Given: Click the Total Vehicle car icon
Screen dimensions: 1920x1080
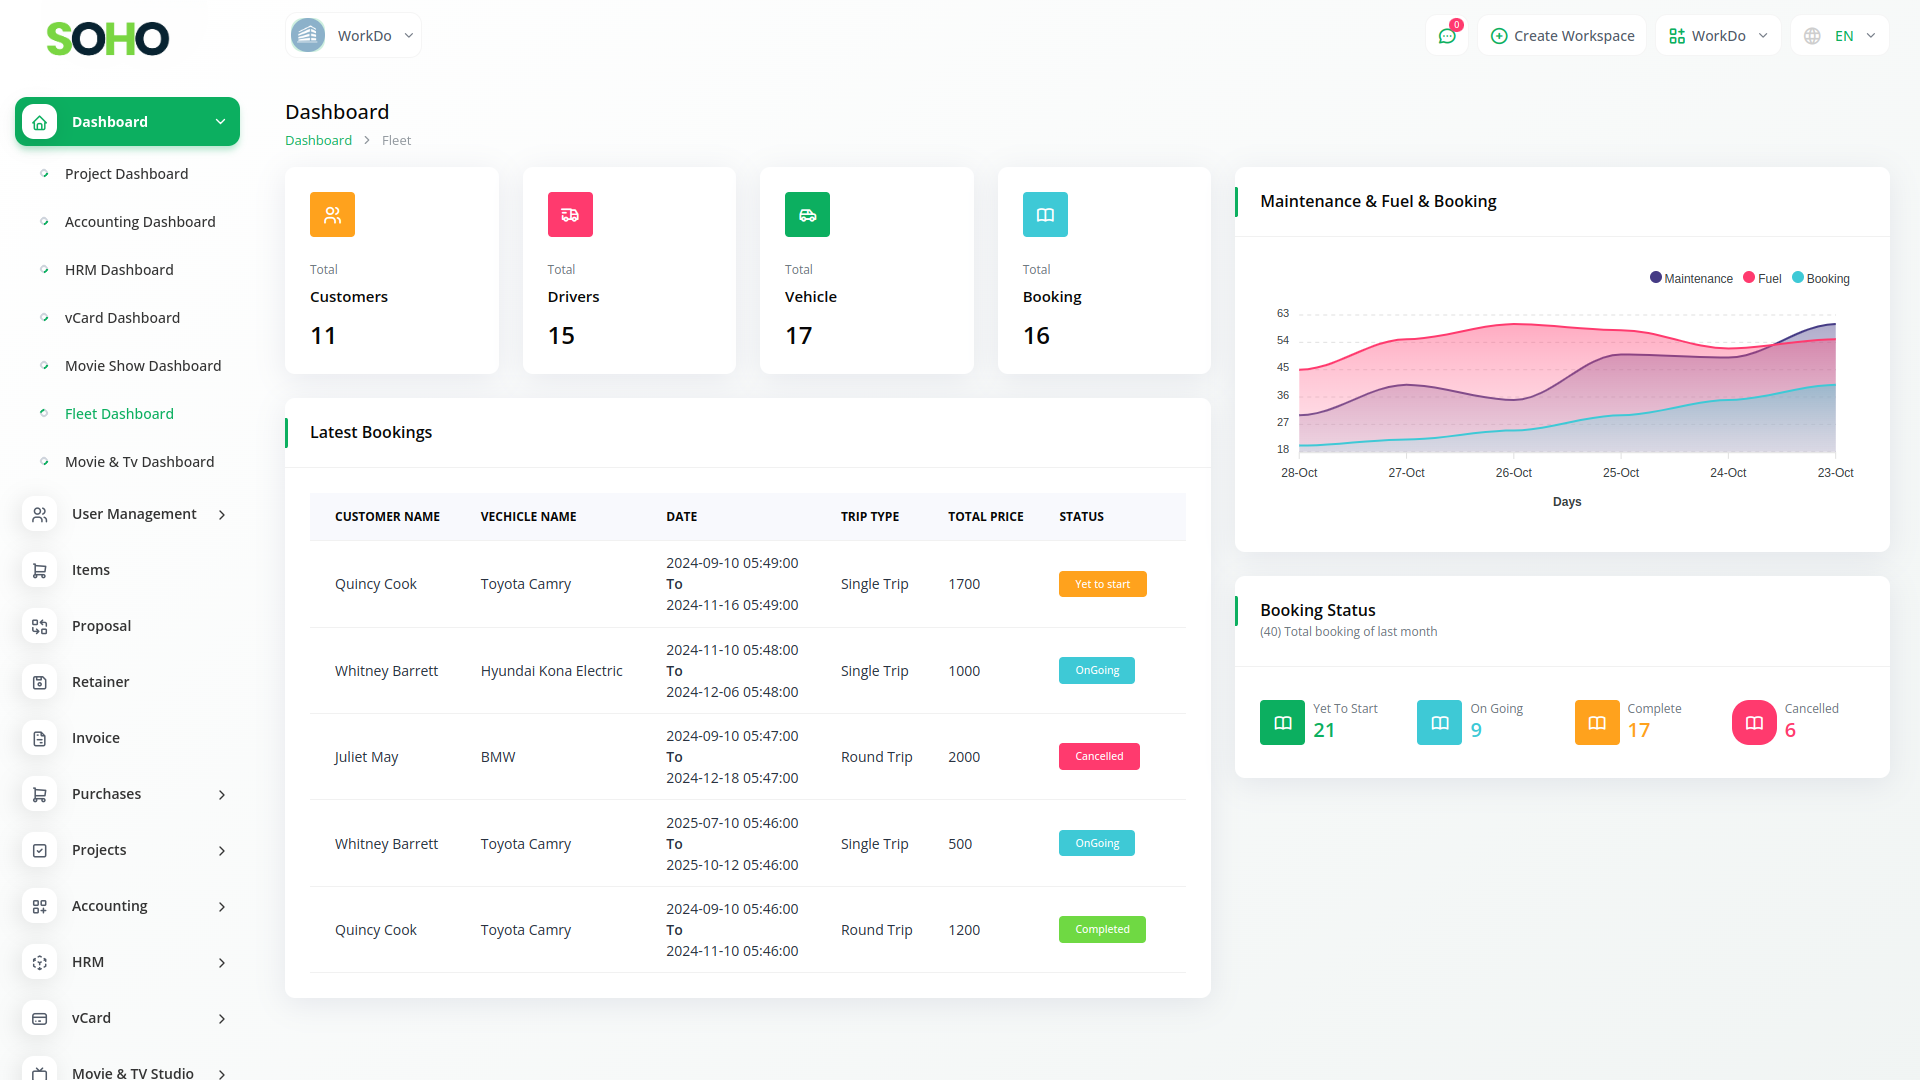Looking at the screenshot, I should coord(807,215).
